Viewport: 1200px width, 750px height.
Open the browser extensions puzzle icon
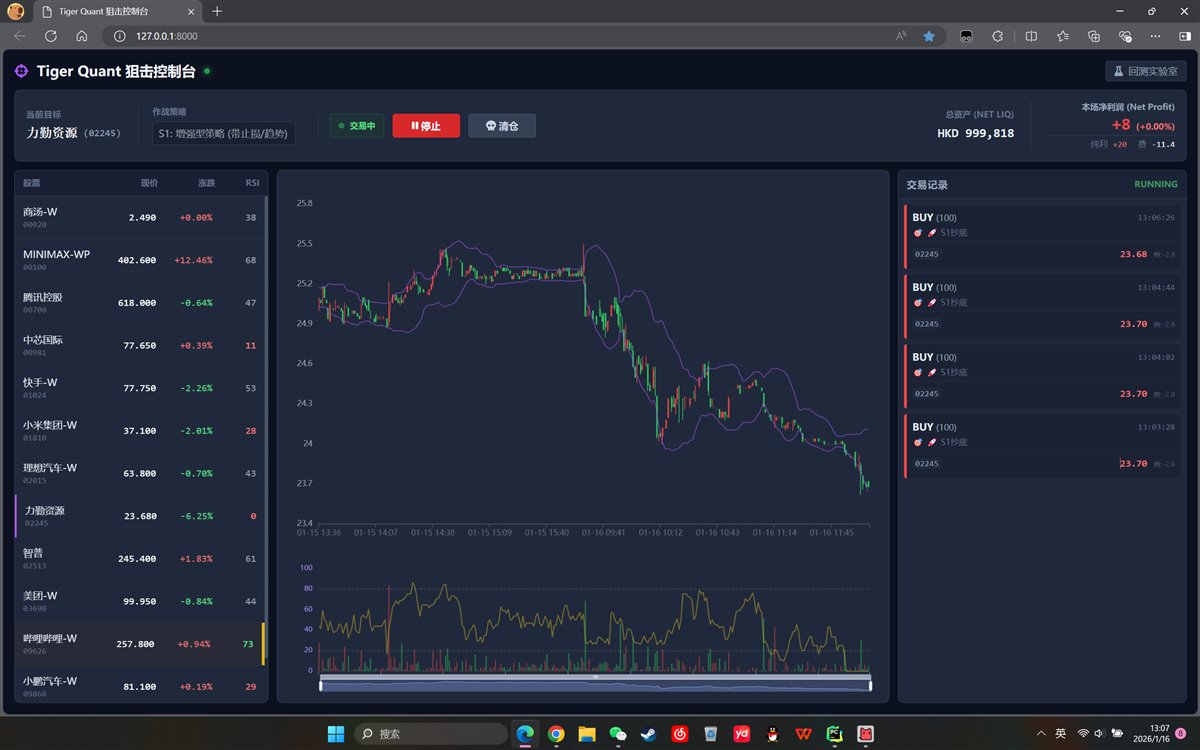click(x=997, y=36)
